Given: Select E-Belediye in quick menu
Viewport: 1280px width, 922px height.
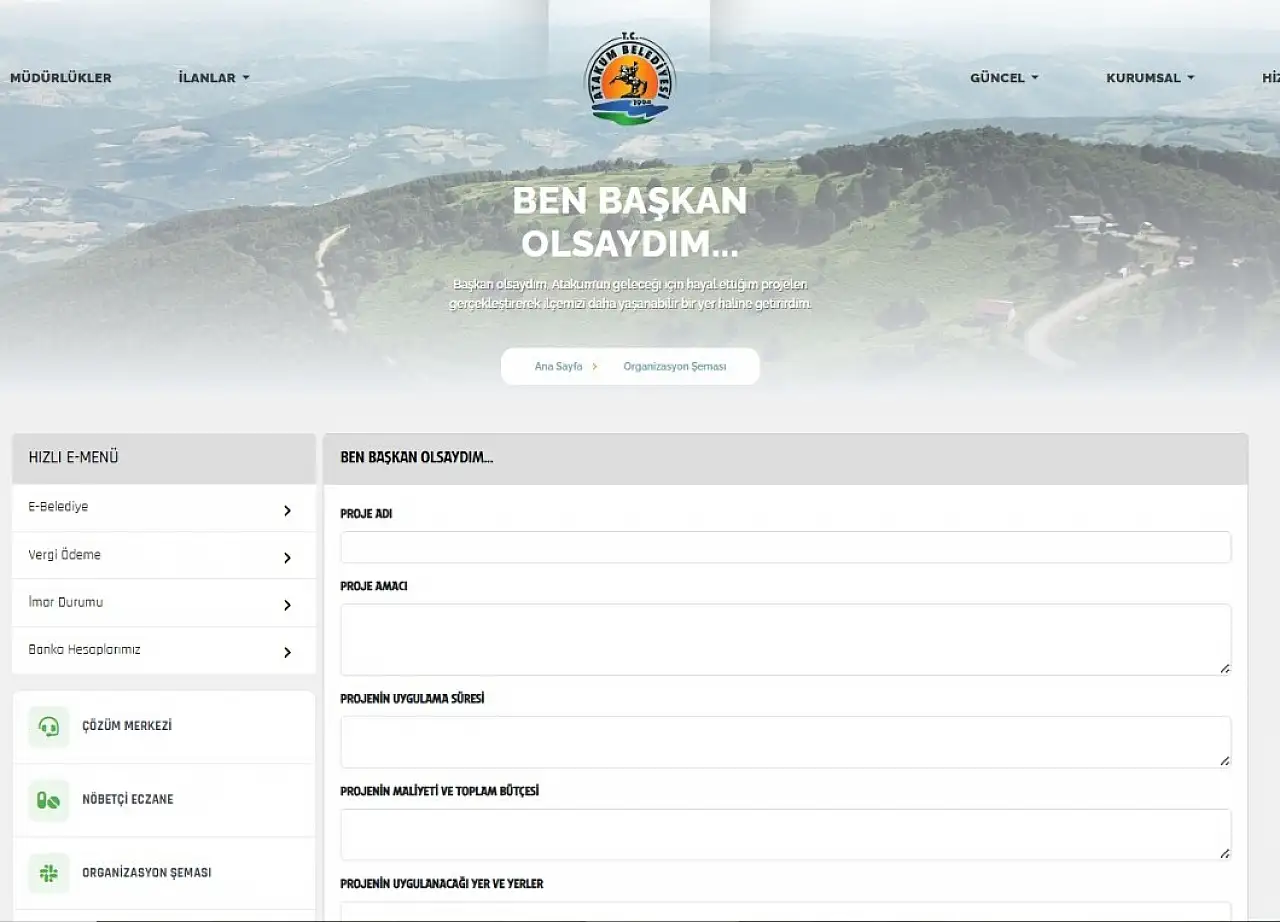Looking at the screenshot, I should click(58, 507).
